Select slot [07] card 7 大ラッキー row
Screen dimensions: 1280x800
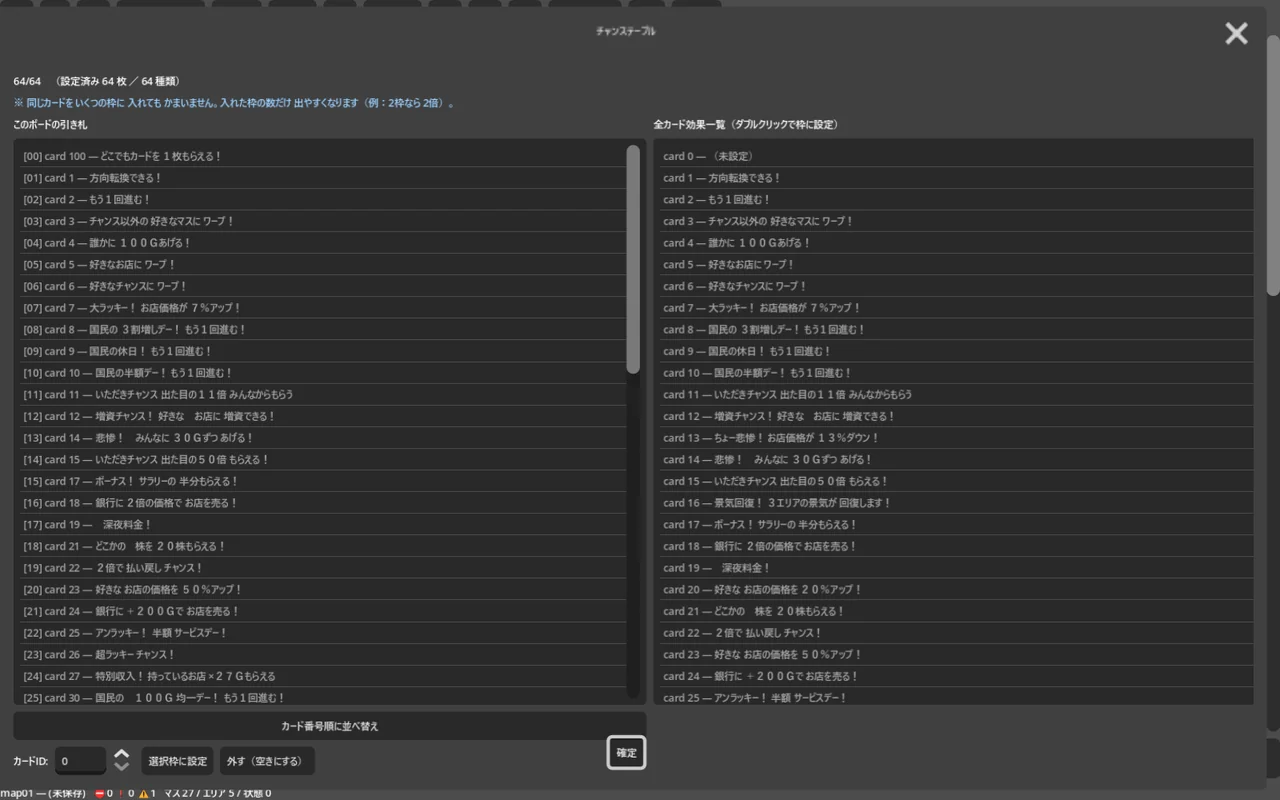(323, 308)
